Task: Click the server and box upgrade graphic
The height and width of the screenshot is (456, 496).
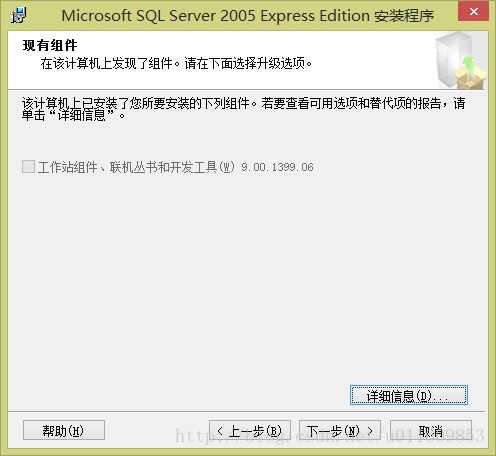Action: [x=460, y=60]
